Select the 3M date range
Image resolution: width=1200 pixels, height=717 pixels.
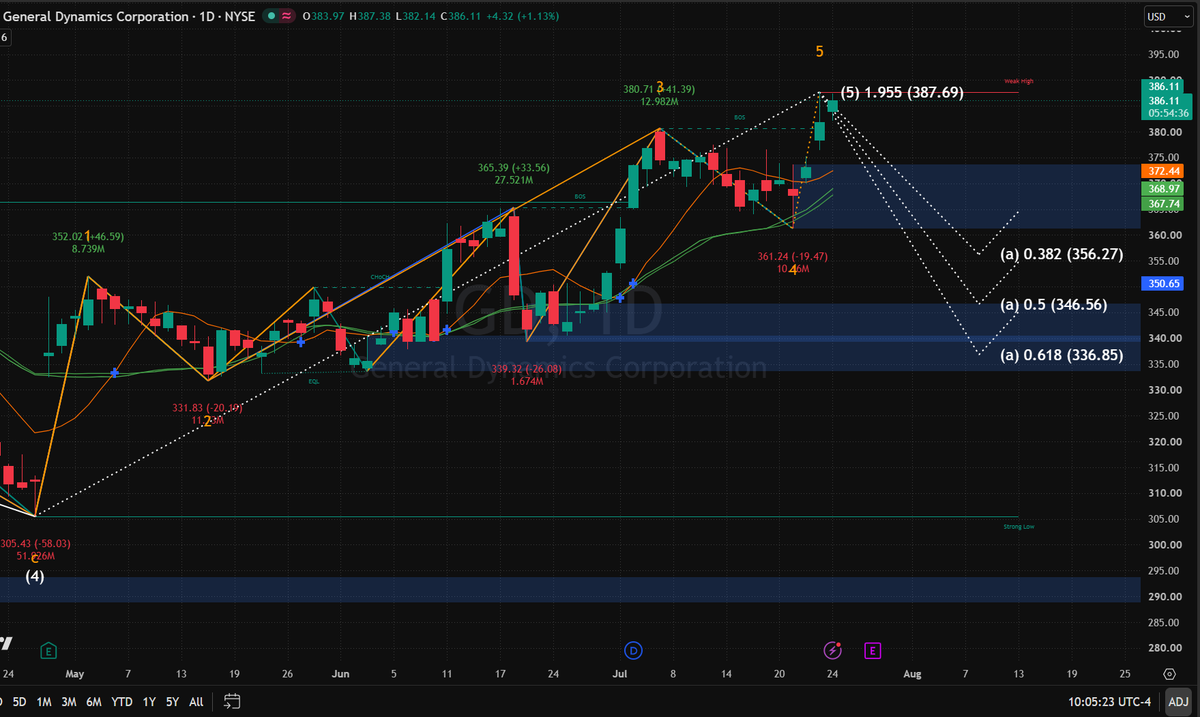[x=69, y=701]
